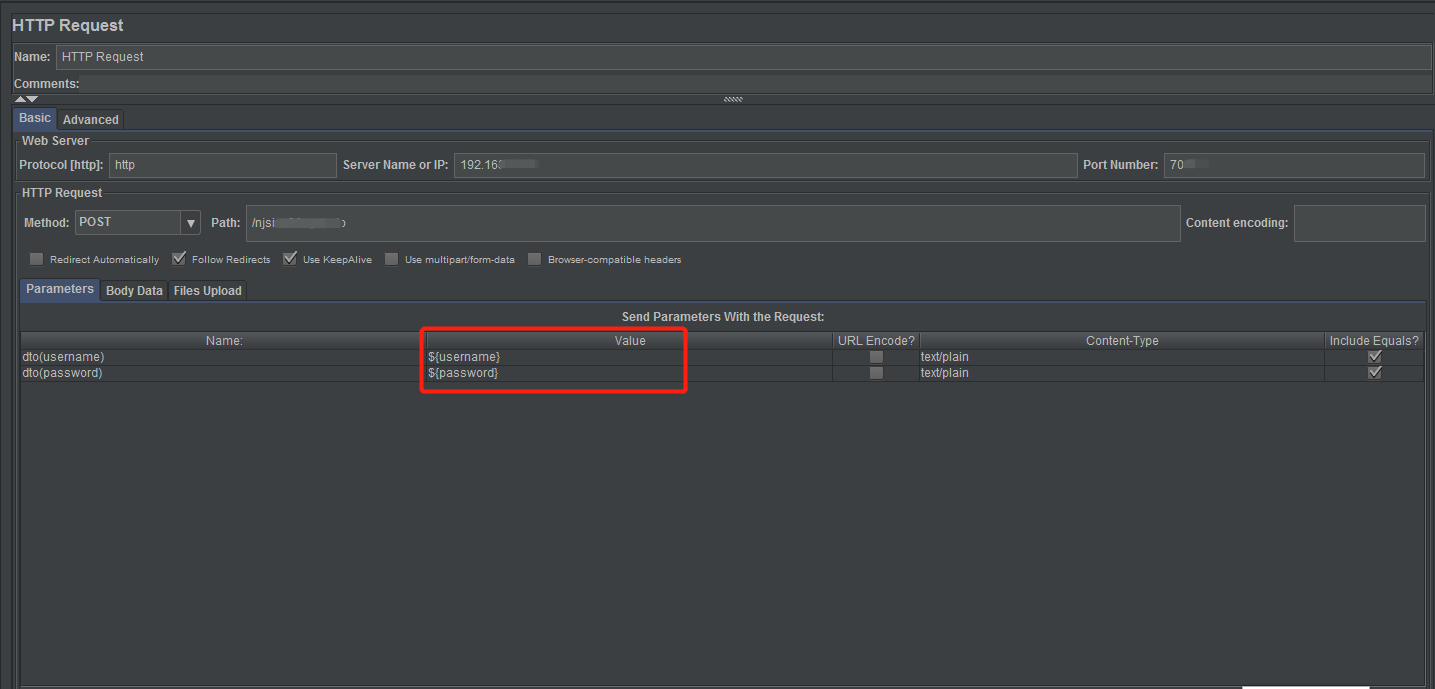Select the dto(password) name cell

point(224,373)
